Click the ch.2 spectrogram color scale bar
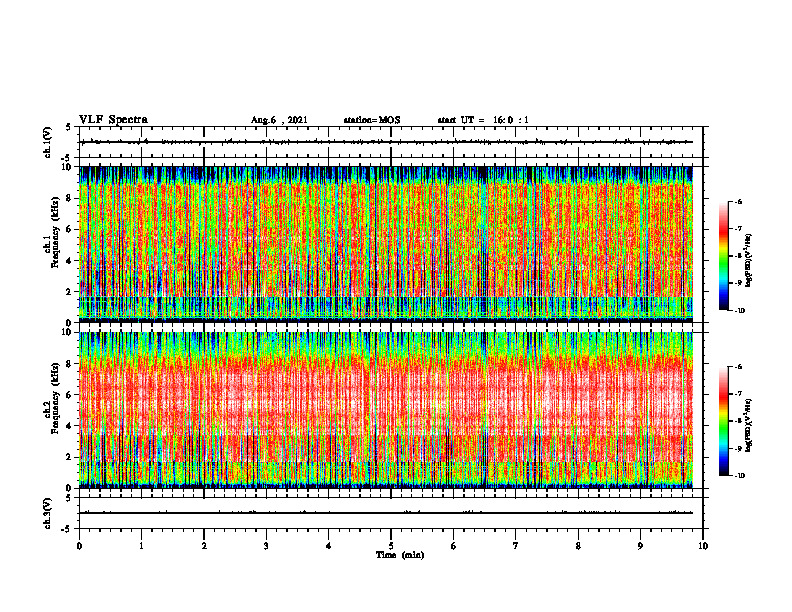The height and width of the screenshot is (612, 792). (723, 421)
